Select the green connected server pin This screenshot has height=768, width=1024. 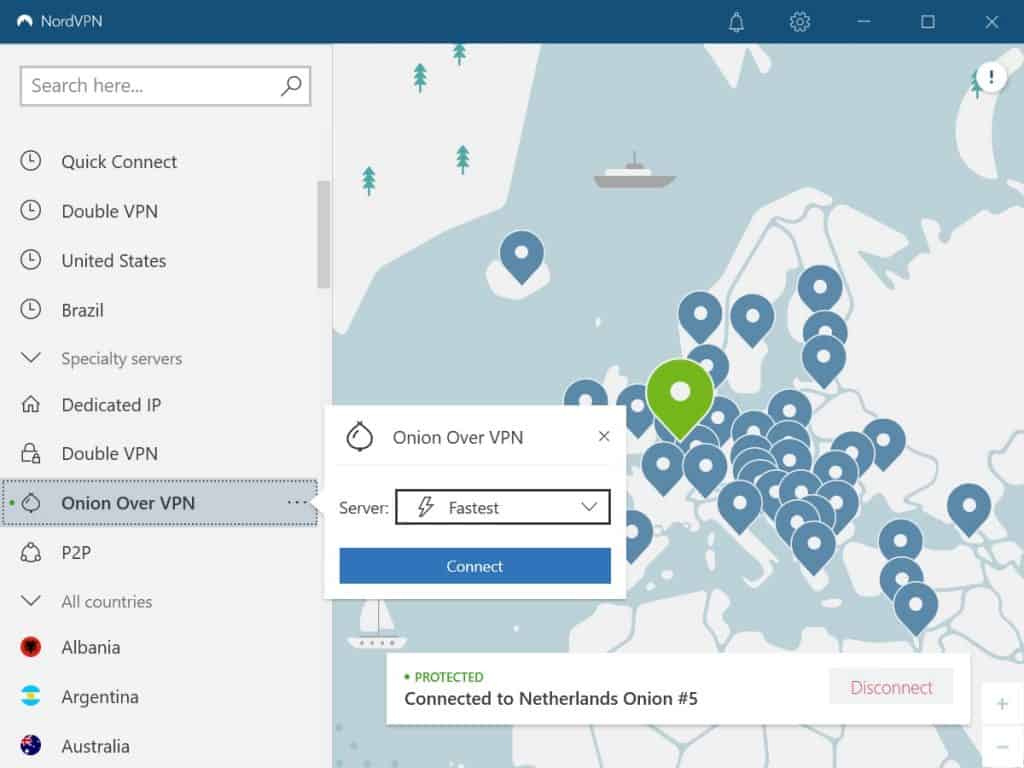pyautogui.click(x=680, y=393)
